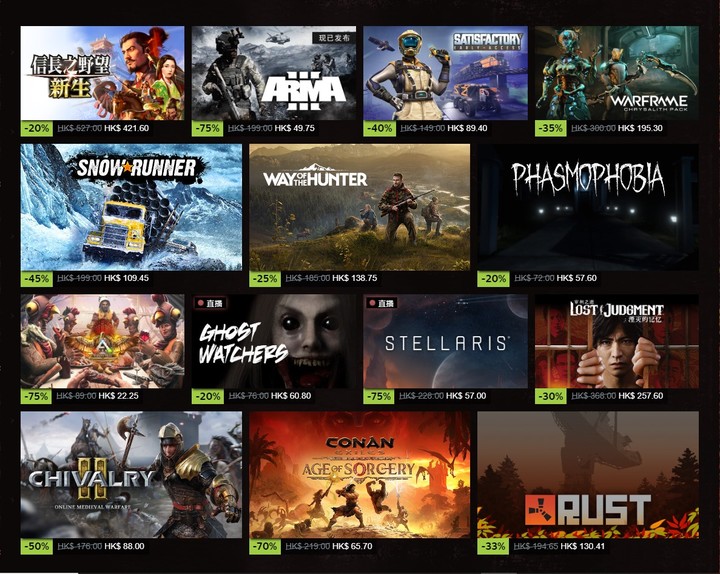Open the Lost Judgment capsule
720x574 pixels.
pos(617,341)
